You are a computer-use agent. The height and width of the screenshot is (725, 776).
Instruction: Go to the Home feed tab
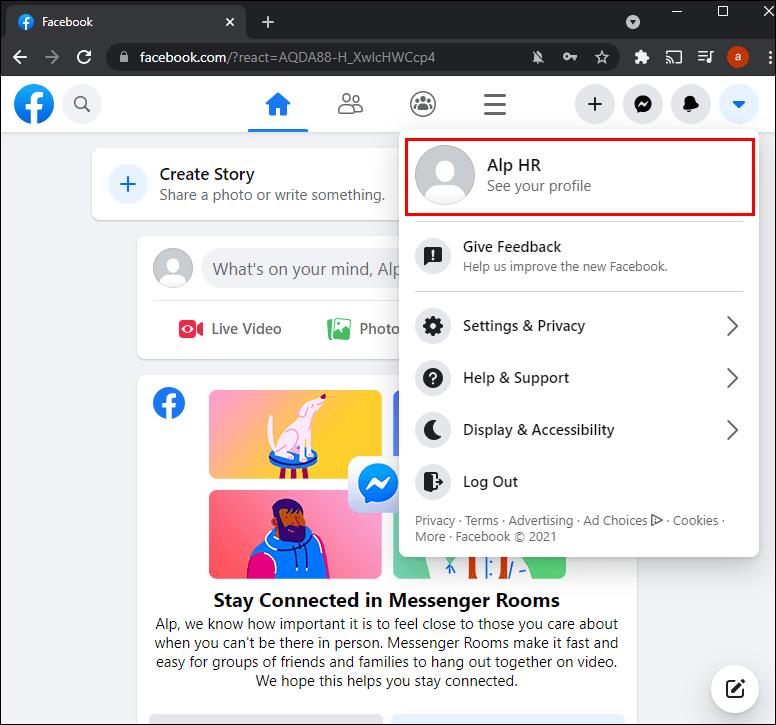click(278, 104)
